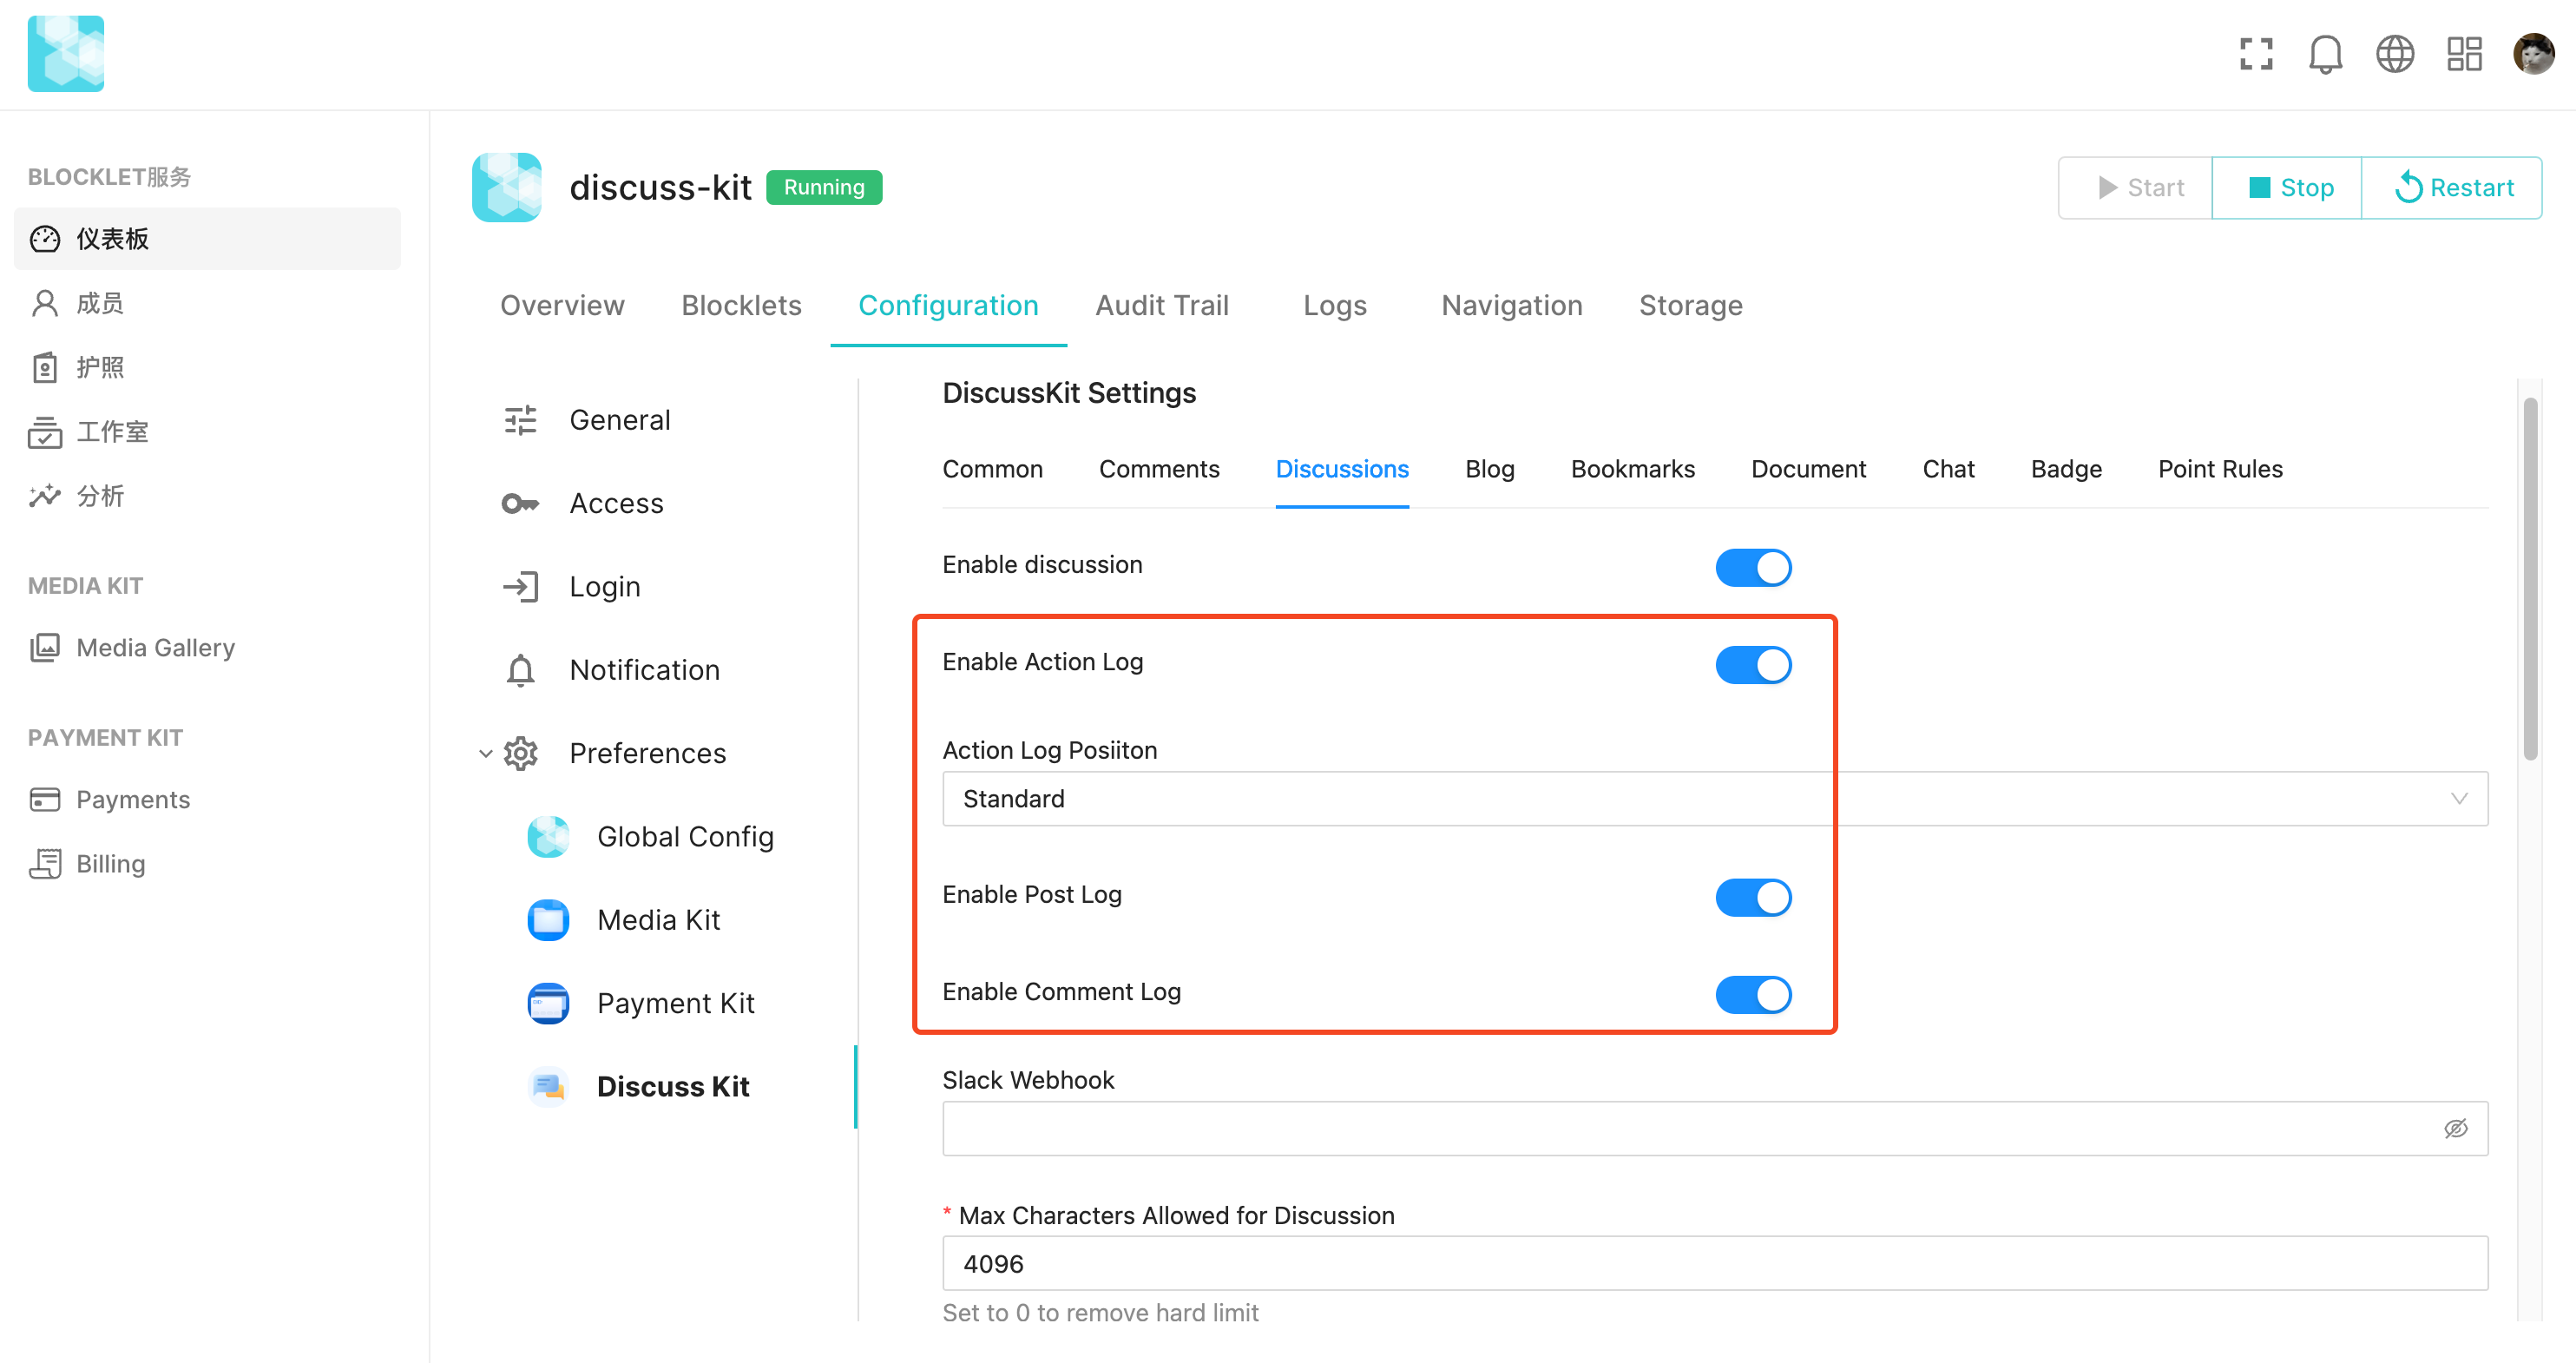Open the Billing sidebar item
2576x1363 pixels.
click(x=110, y=863)
